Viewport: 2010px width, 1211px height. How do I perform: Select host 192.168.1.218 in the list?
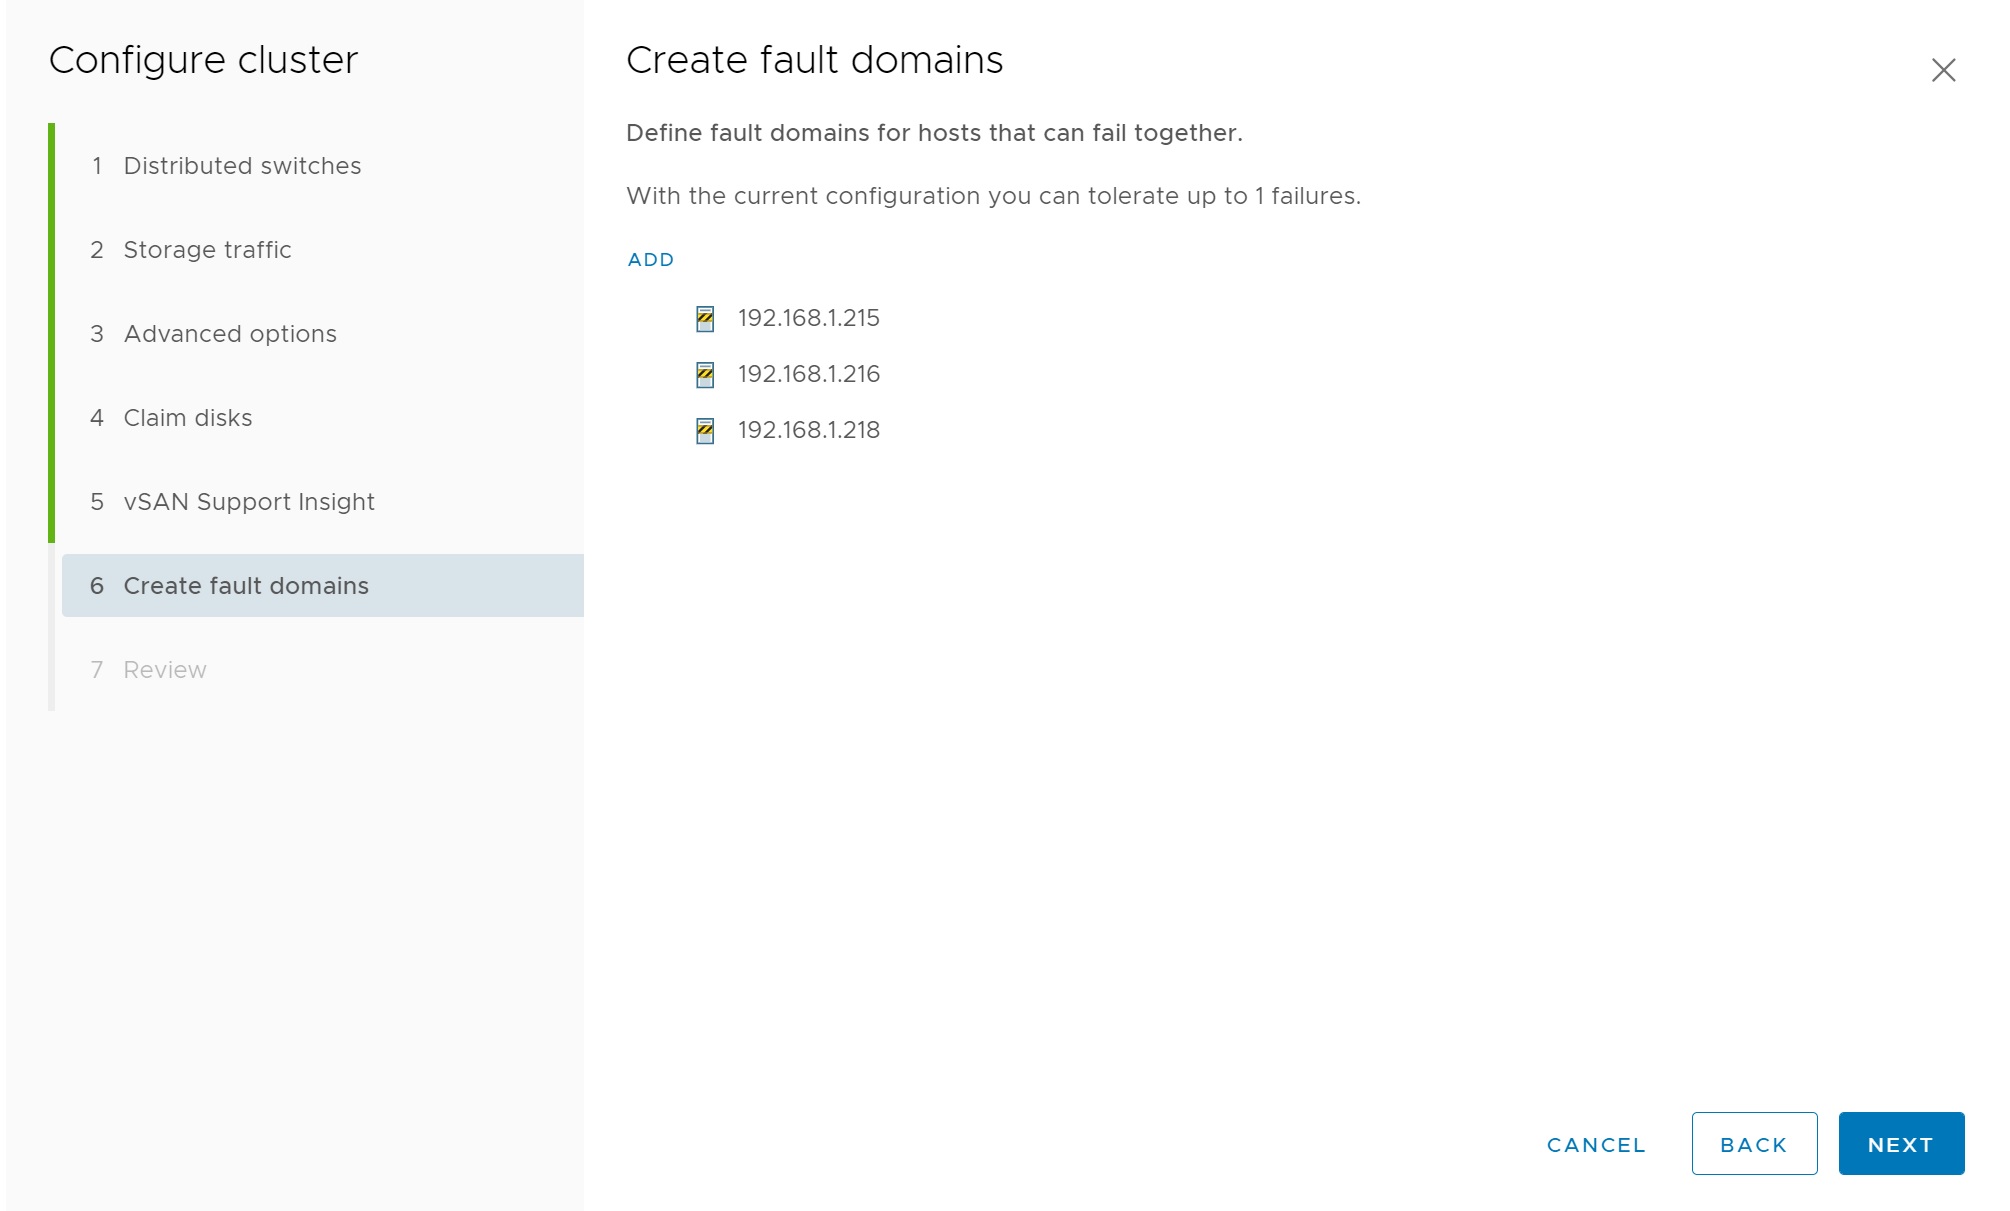(x=808, y=430)
